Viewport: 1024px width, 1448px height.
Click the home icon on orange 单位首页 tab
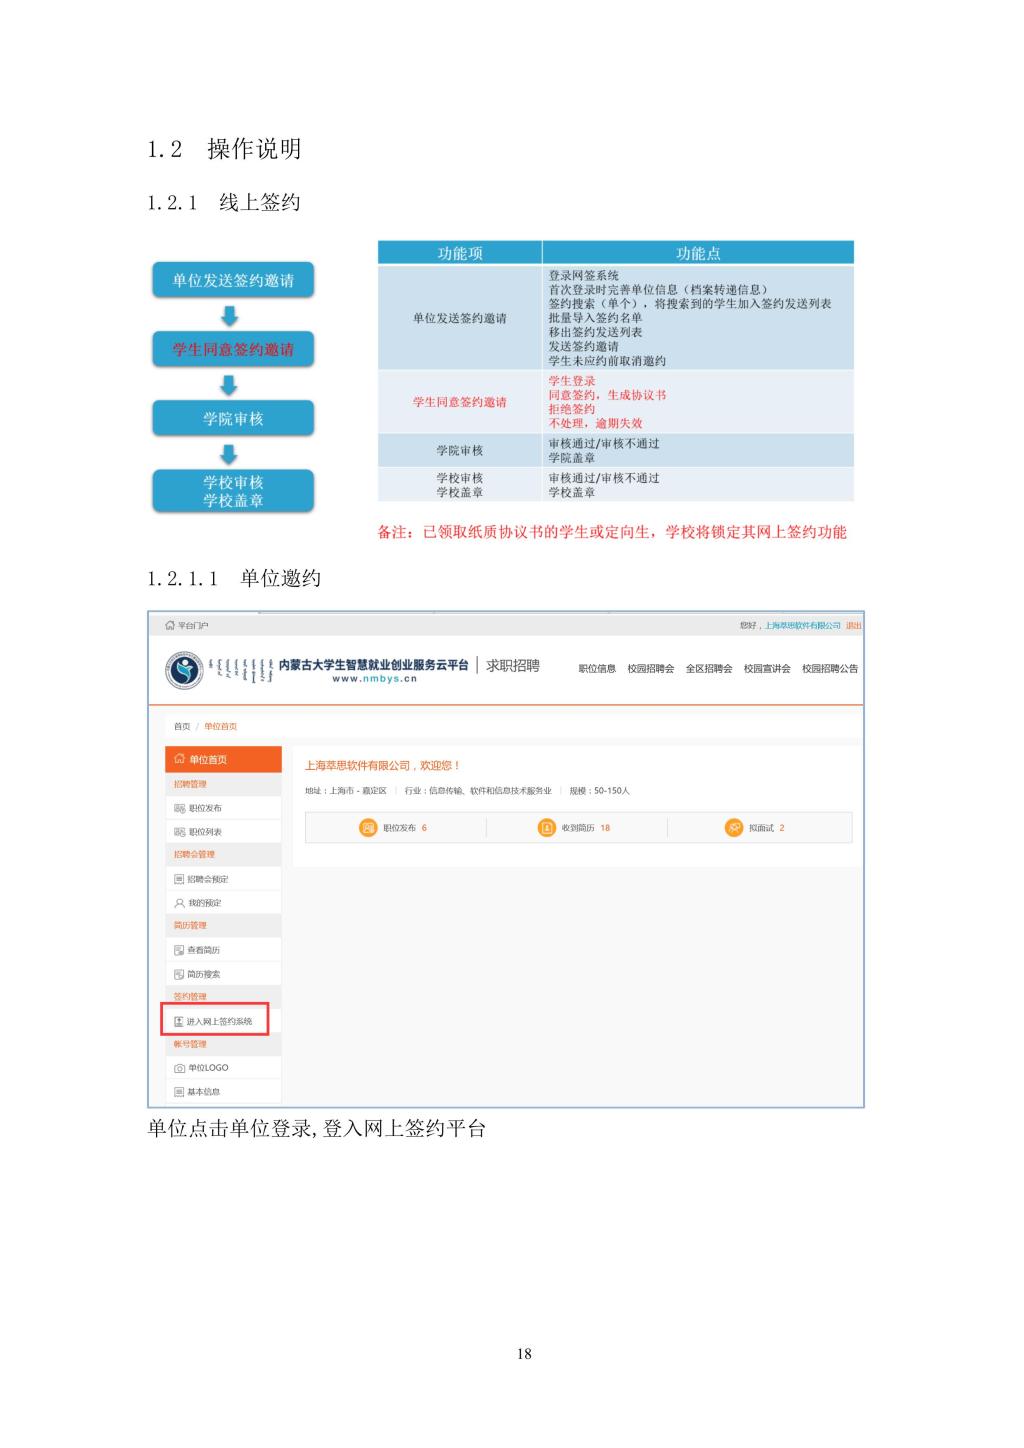pyautogui.click(x=180, y=759)
